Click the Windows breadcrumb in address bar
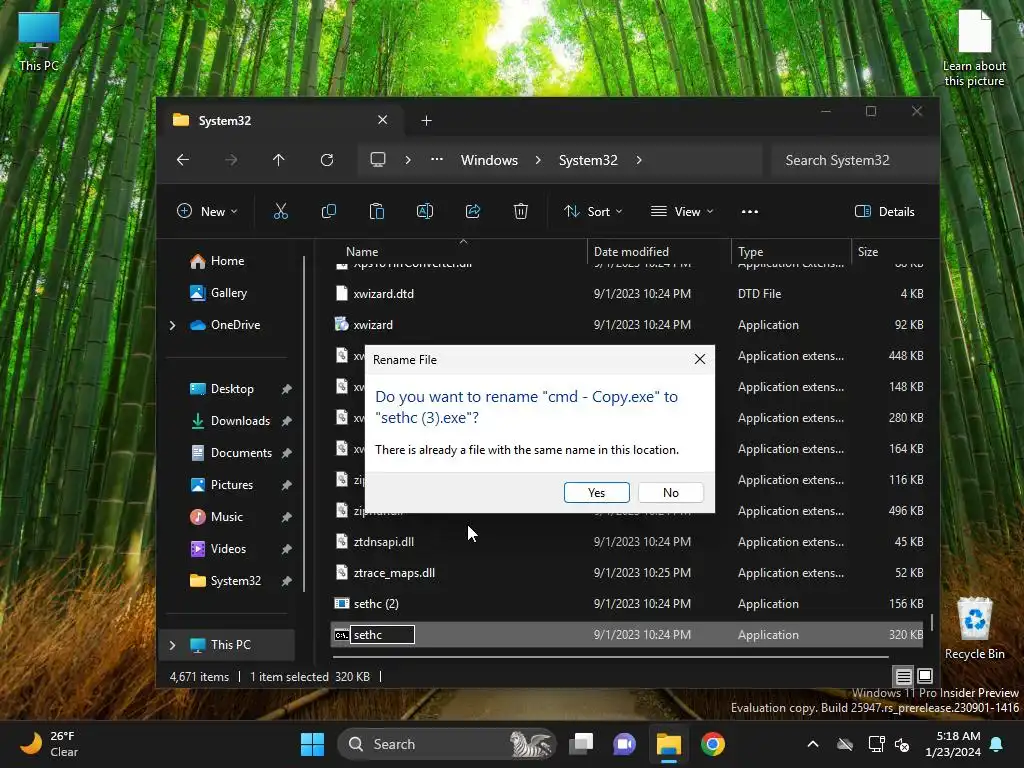Screen dimensions: 1024x768 click(489, 160)
